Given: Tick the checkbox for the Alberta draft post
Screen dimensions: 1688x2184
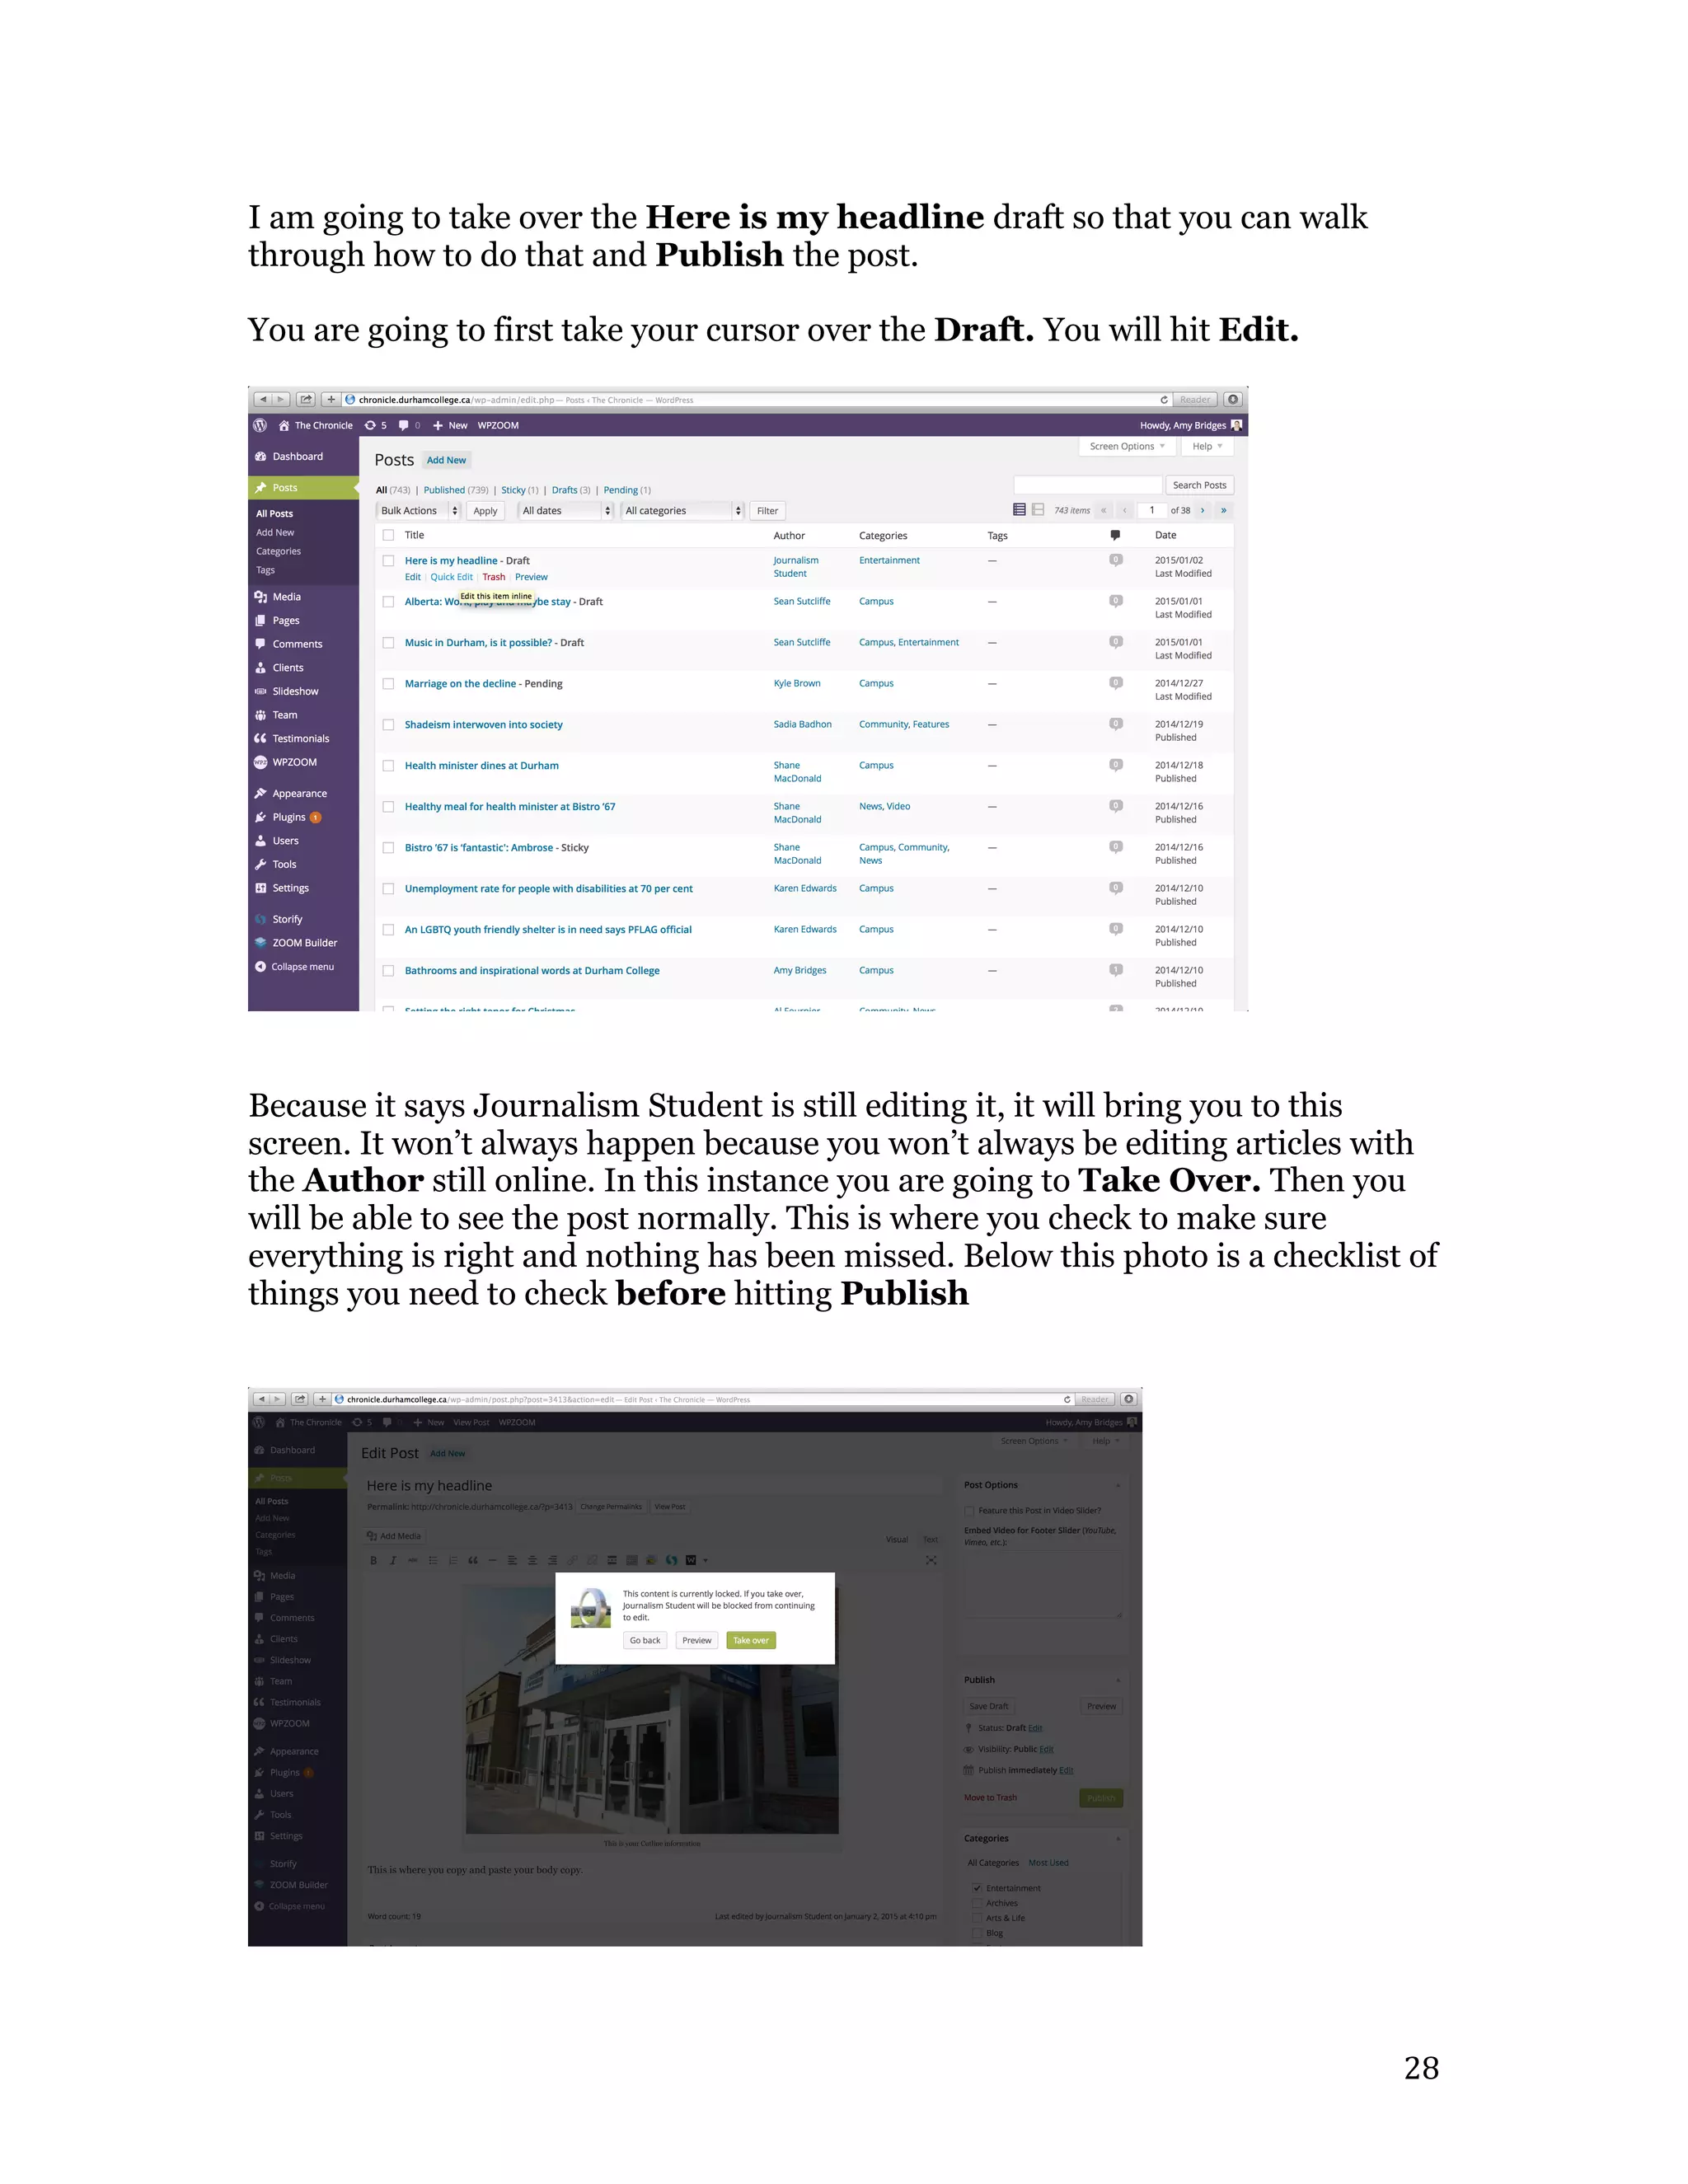Looking at the screenshot, I should click(x=388, y=602).
